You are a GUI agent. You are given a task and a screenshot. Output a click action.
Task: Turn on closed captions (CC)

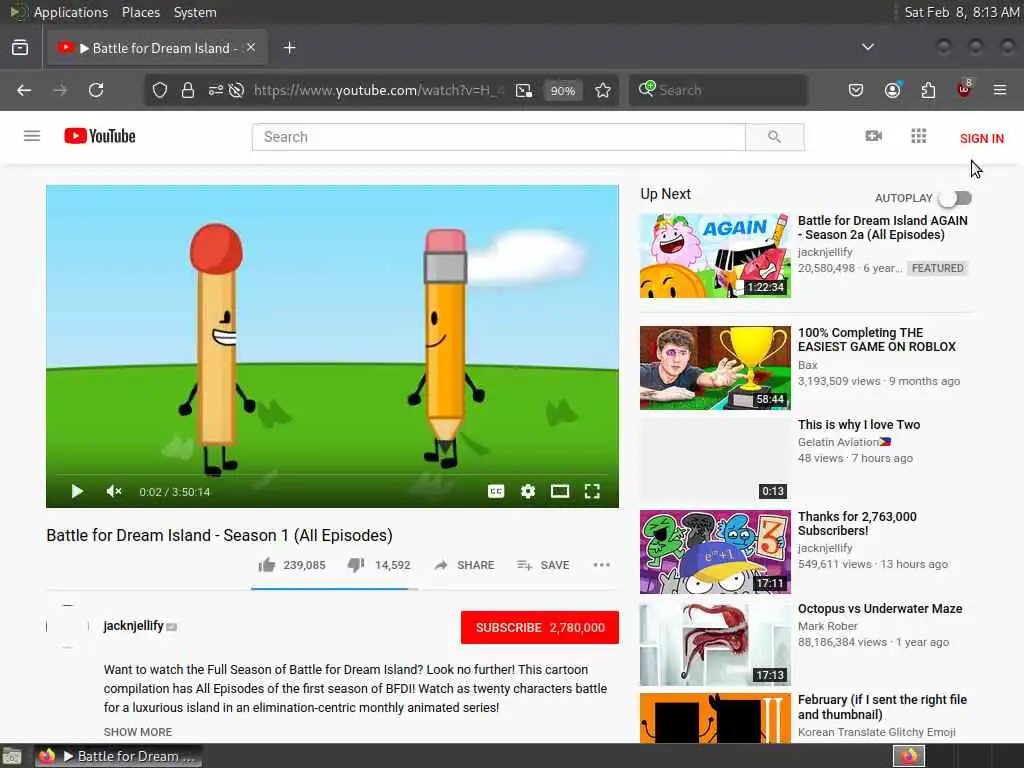[x=496, y=491]
